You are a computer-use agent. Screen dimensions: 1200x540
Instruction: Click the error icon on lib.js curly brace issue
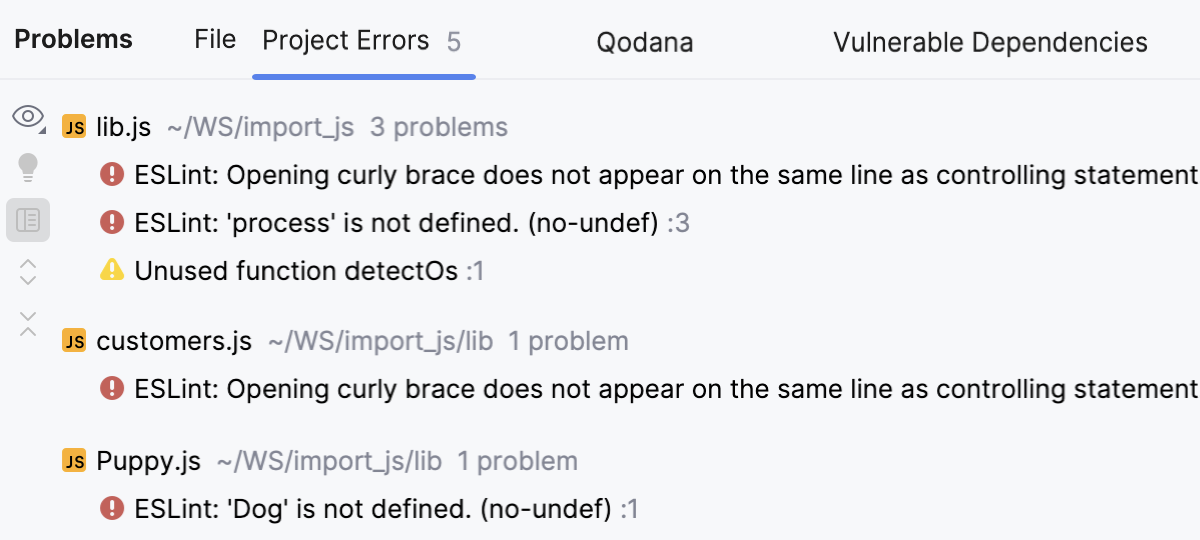point(112,175)
